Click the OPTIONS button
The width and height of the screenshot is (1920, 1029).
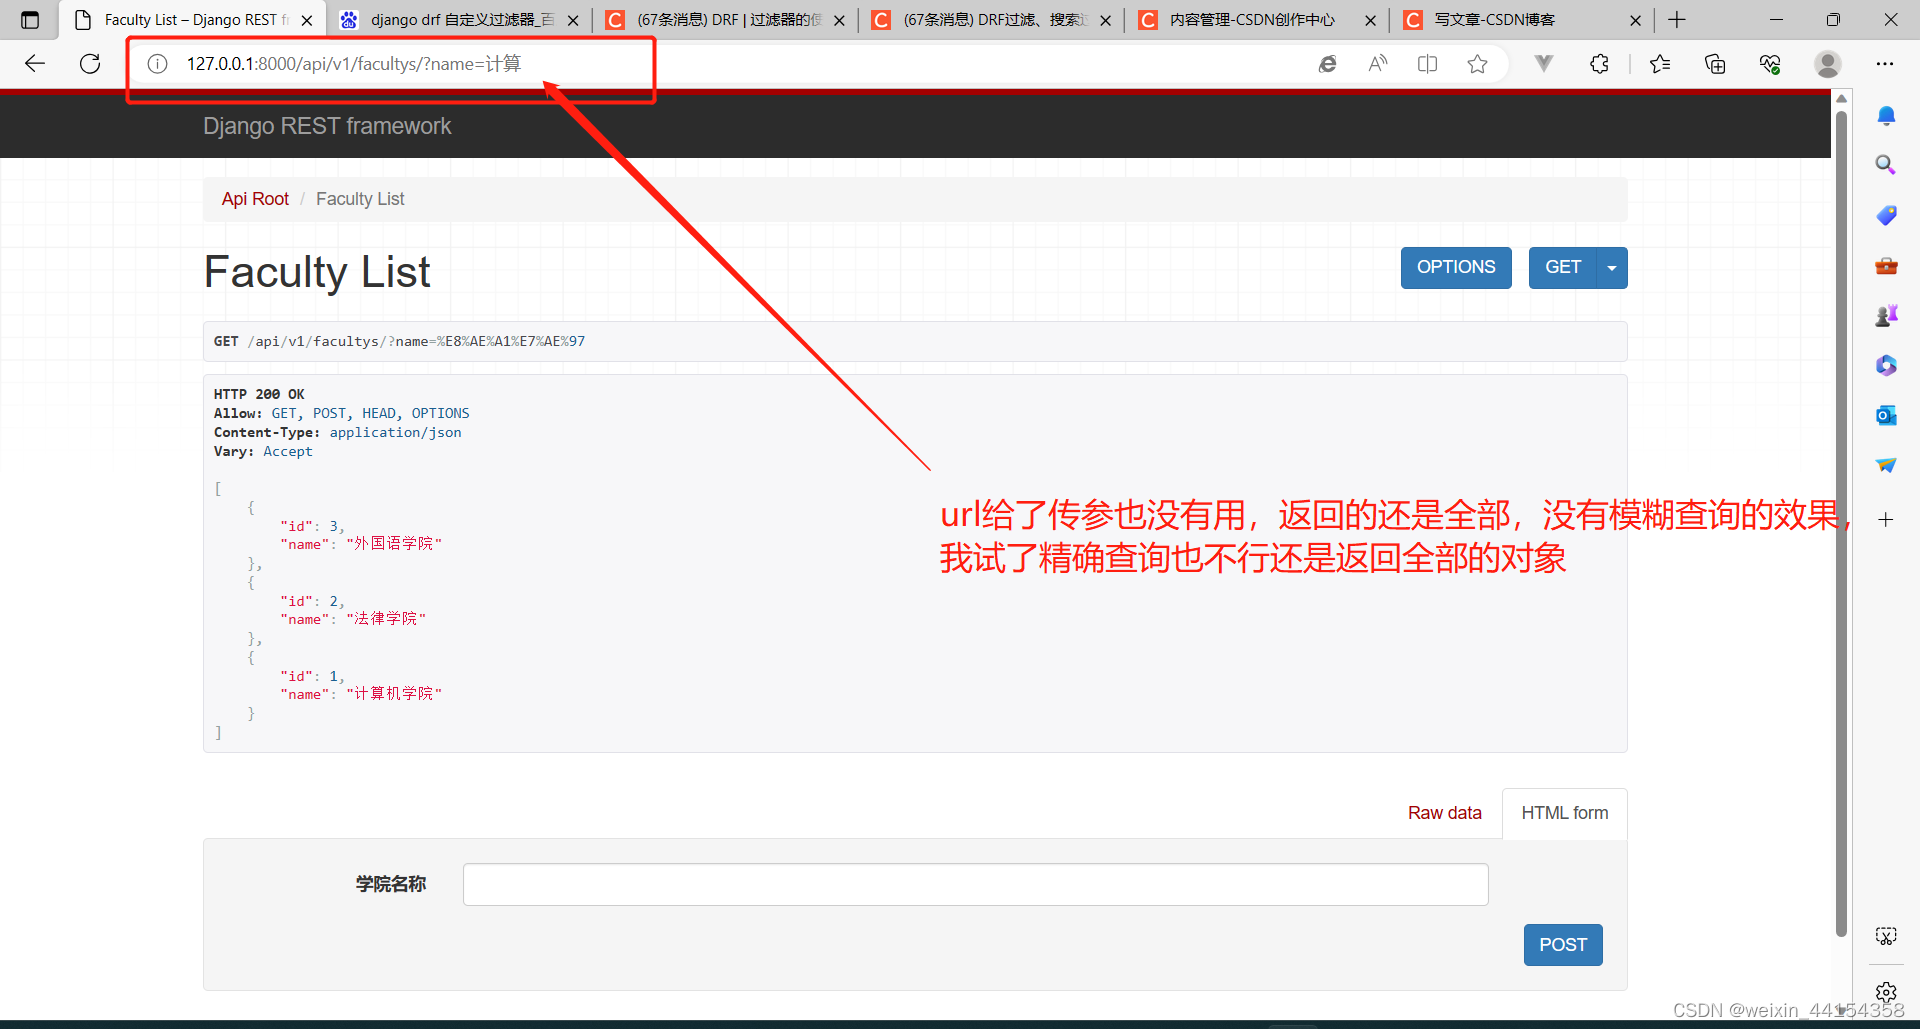[1456, 268]
